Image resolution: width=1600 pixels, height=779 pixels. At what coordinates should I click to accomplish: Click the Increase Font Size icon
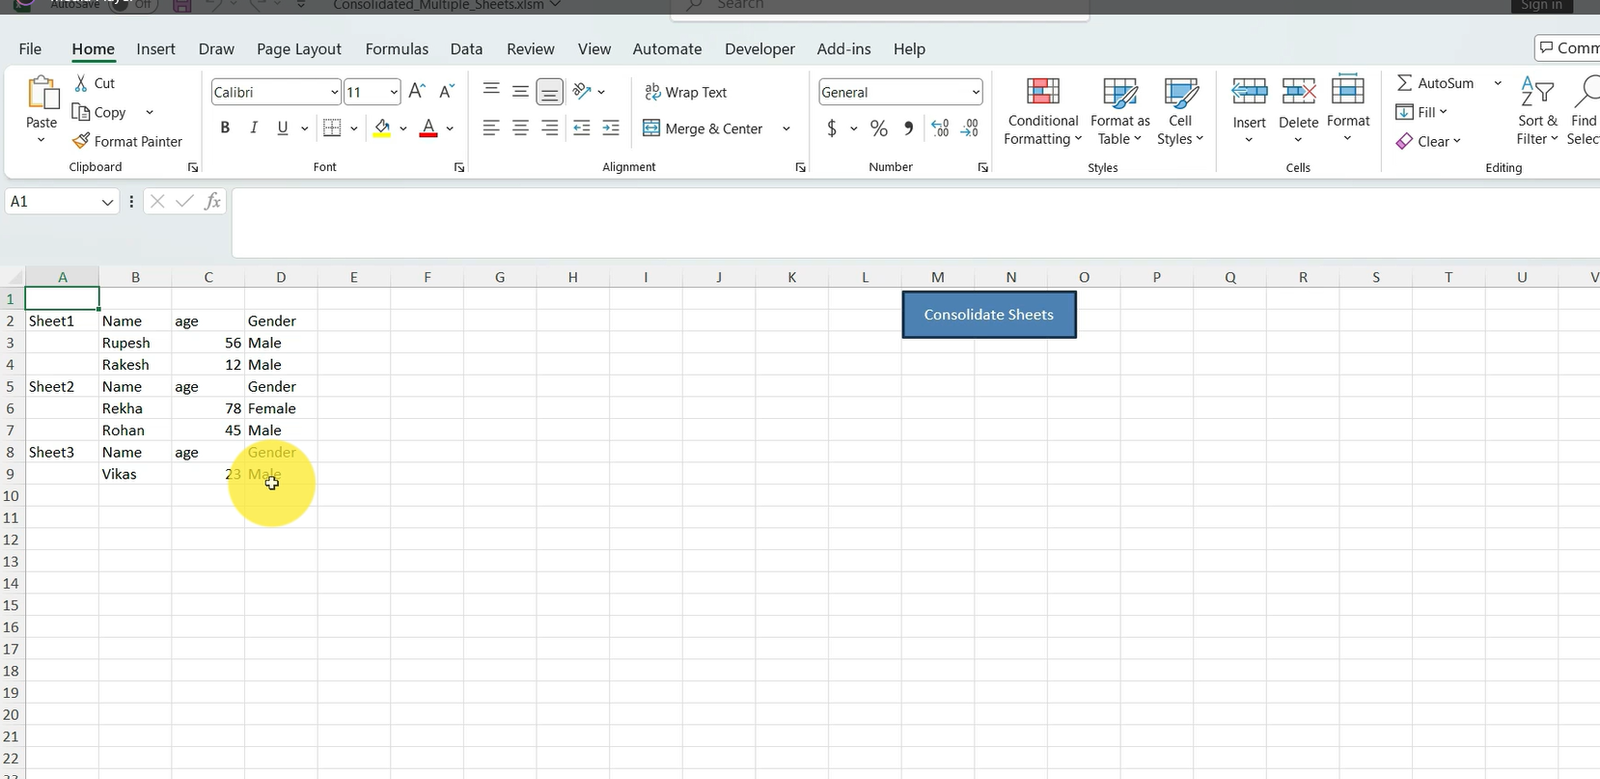point(418,92)
